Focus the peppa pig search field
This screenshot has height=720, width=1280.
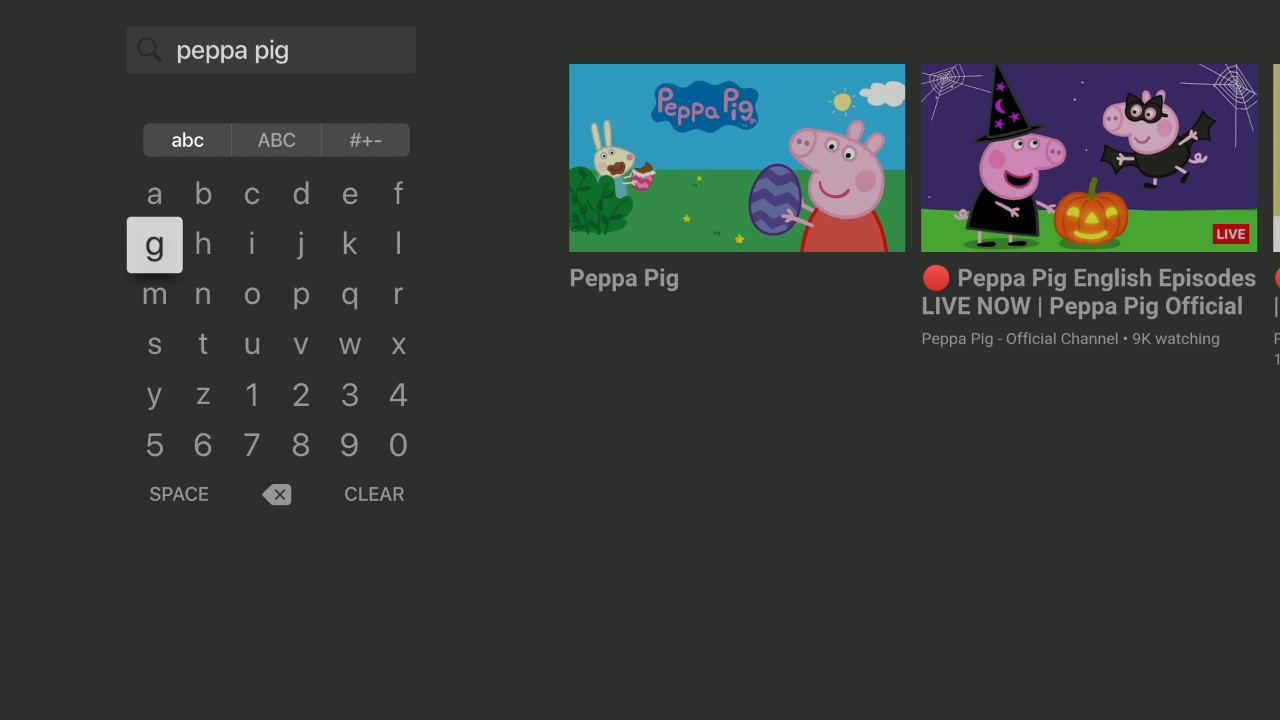[x=271, y=50]
